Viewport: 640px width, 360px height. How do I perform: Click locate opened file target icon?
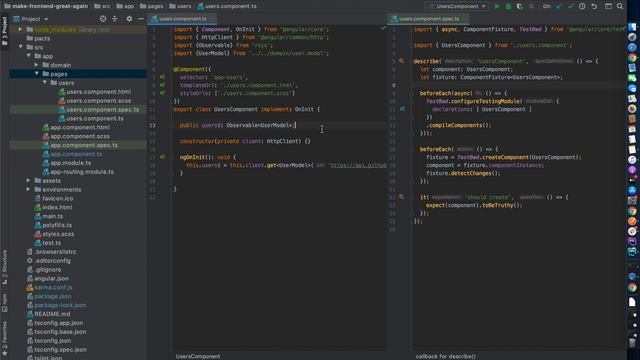(x=103, y=19)
